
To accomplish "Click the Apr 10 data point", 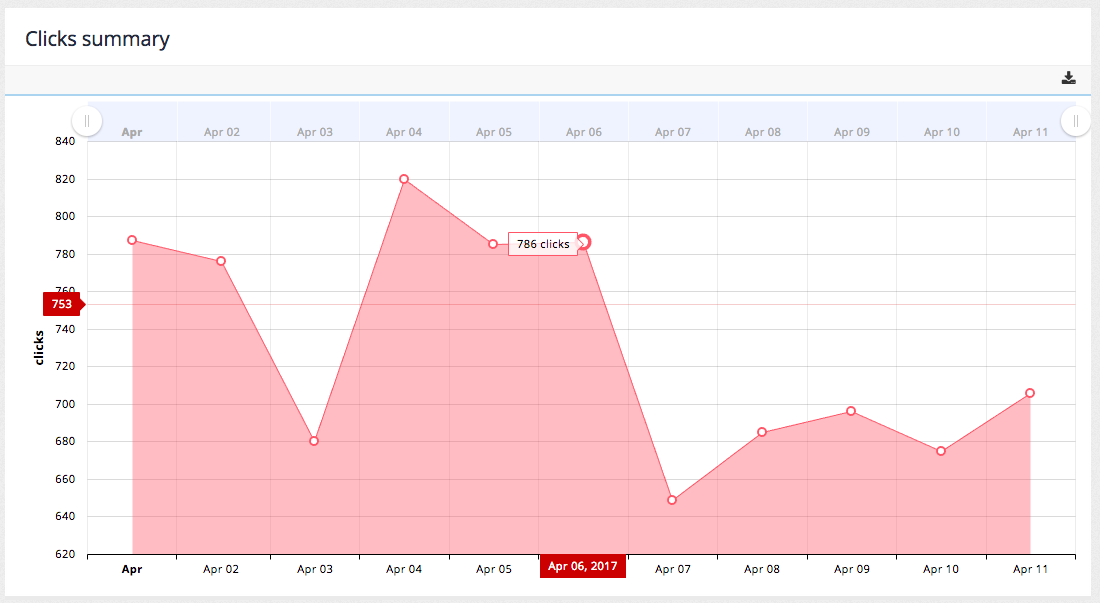I will click(x=941, y=450).
